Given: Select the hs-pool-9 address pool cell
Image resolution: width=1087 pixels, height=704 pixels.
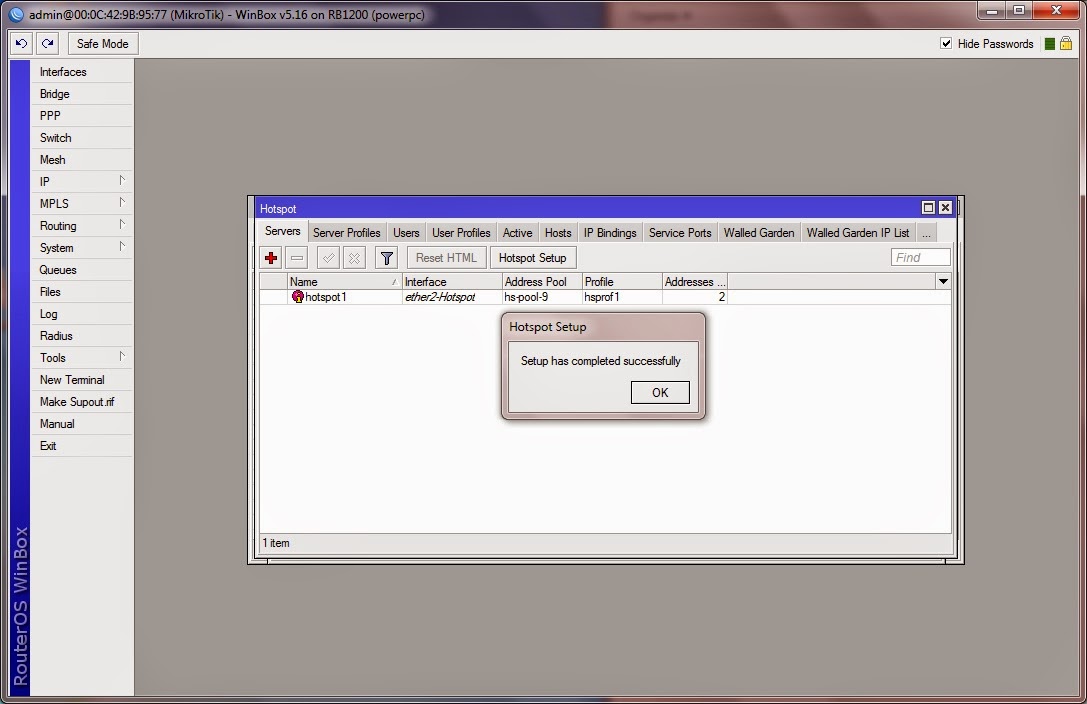Looking at the screenshot, I should coord(542,297).
